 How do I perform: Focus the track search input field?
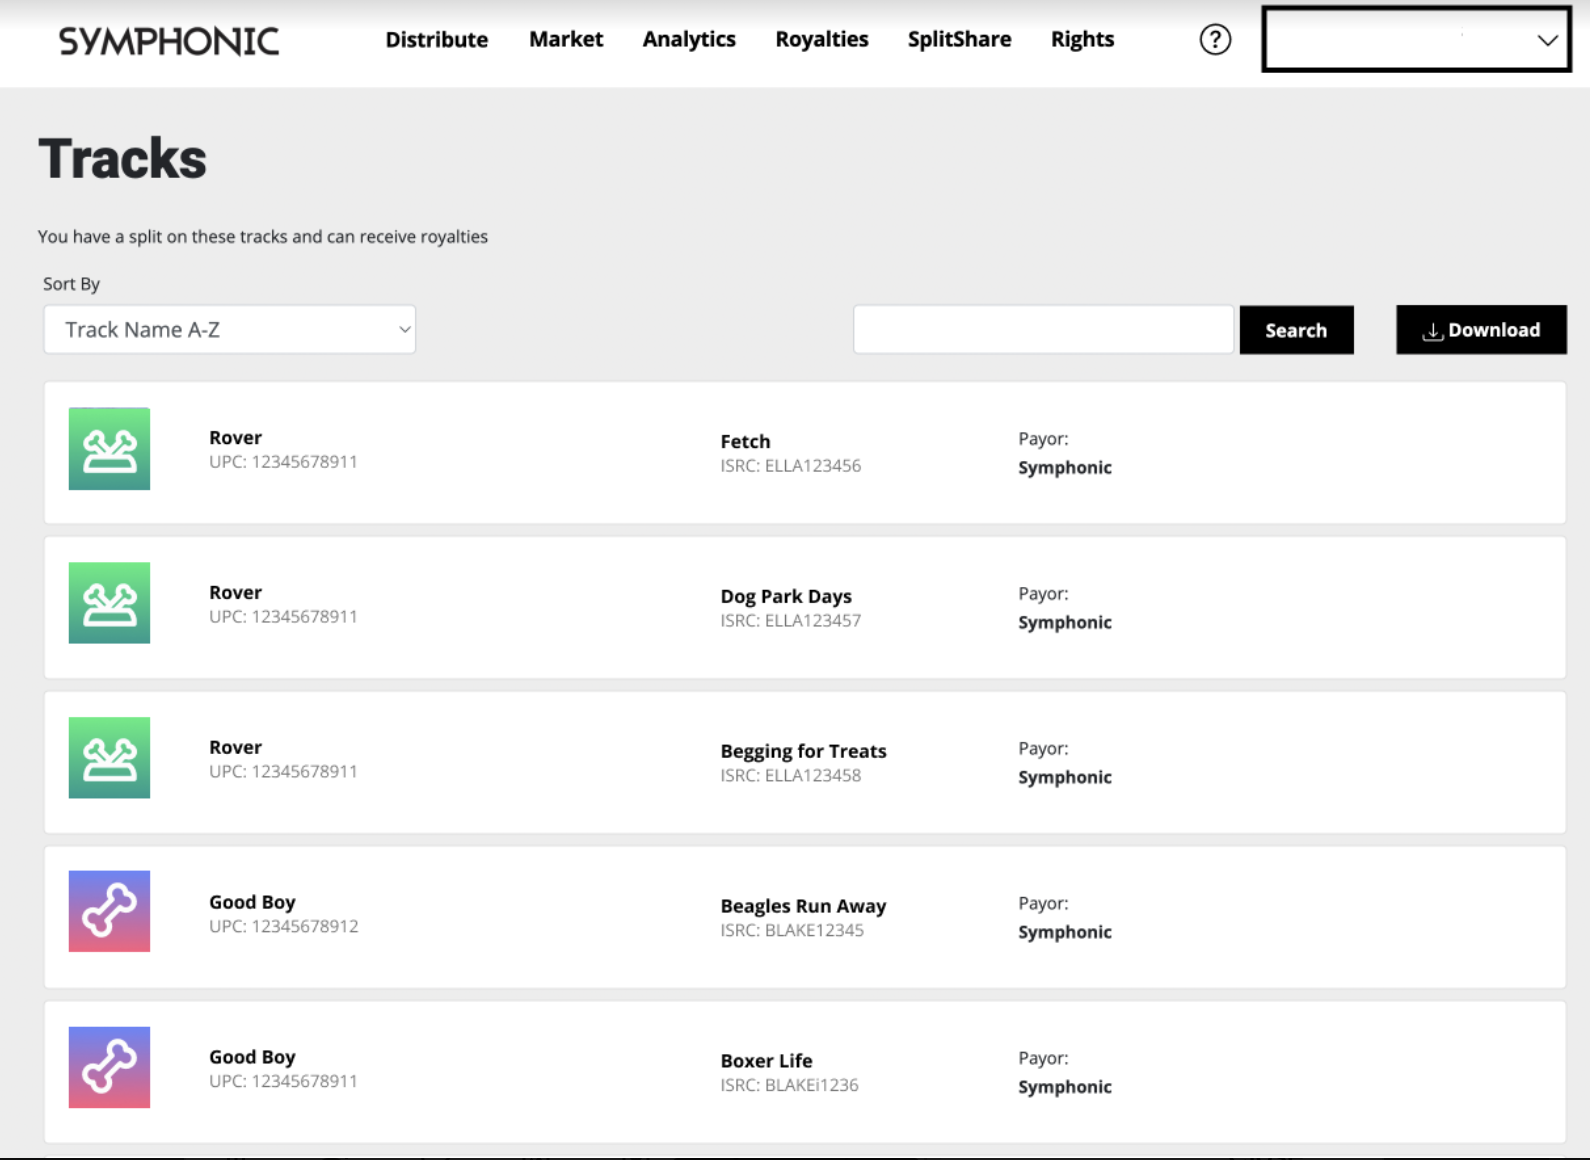[x=1043, y=330]
